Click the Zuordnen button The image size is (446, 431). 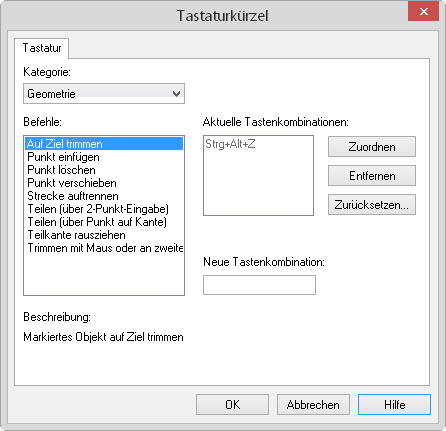[x=372, y=146]
